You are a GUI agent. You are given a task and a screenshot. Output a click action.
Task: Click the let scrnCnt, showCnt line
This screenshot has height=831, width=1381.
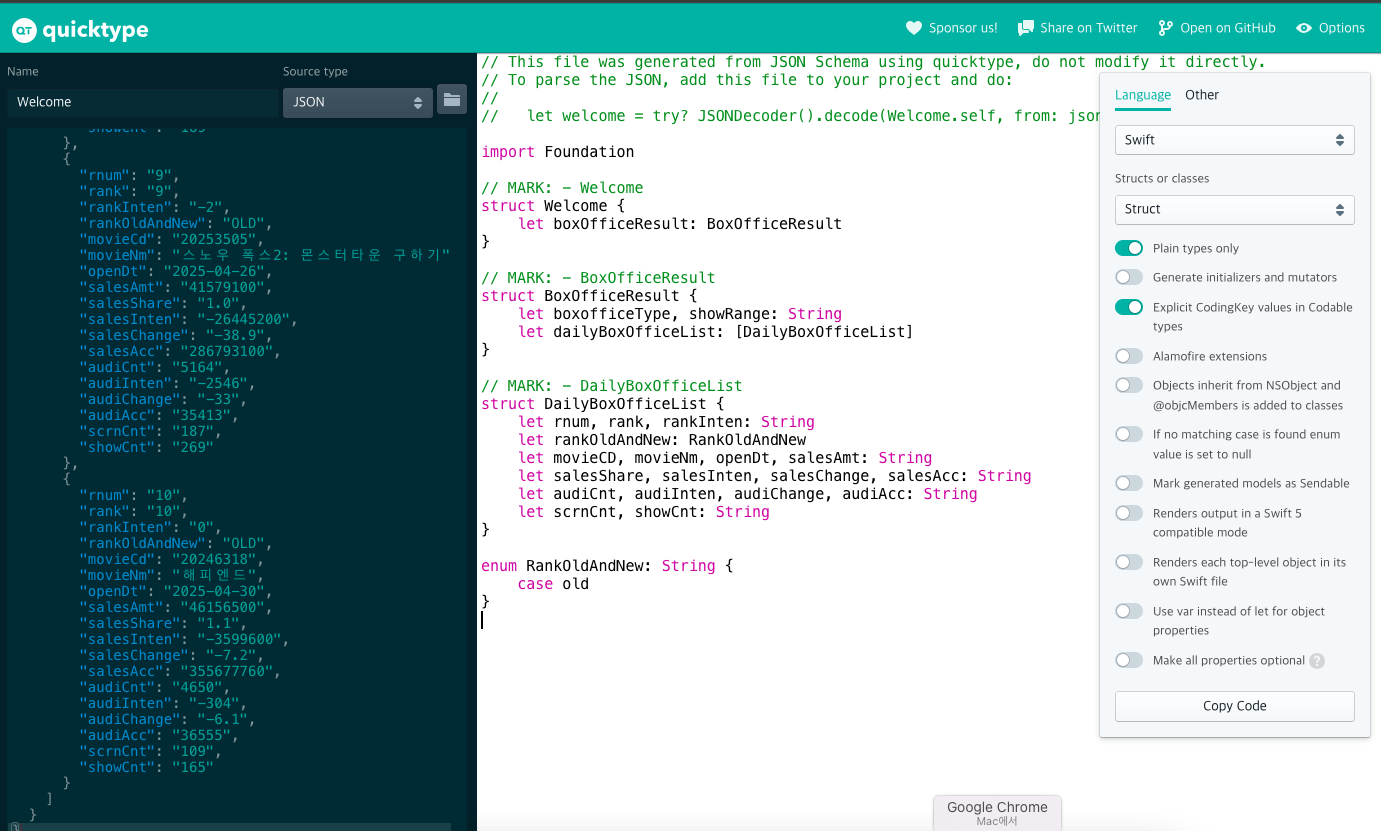[x=644, y=512]
